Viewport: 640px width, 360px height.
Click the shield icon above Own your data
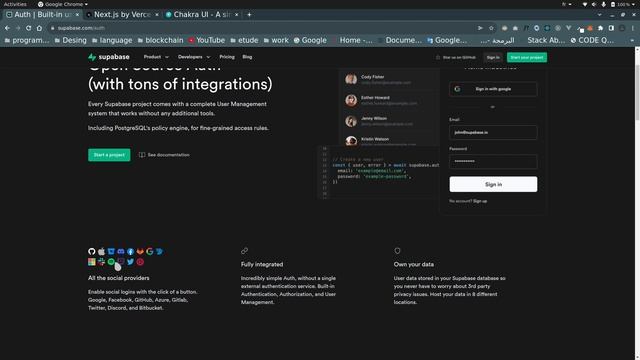point(397,251)
